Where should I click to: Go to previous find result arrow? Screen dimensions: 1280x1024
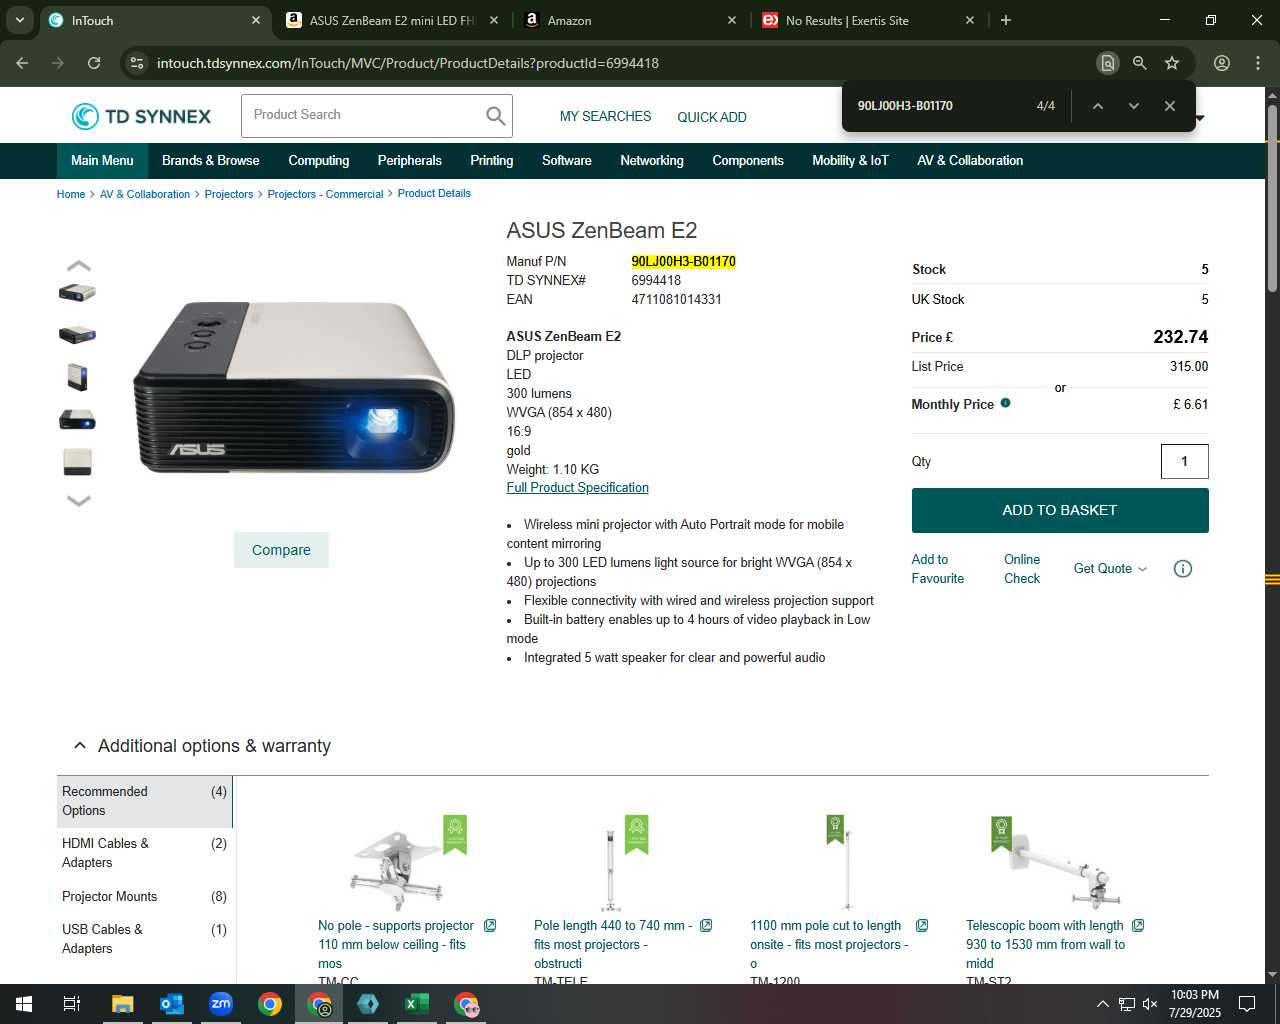coord(1097,106)
